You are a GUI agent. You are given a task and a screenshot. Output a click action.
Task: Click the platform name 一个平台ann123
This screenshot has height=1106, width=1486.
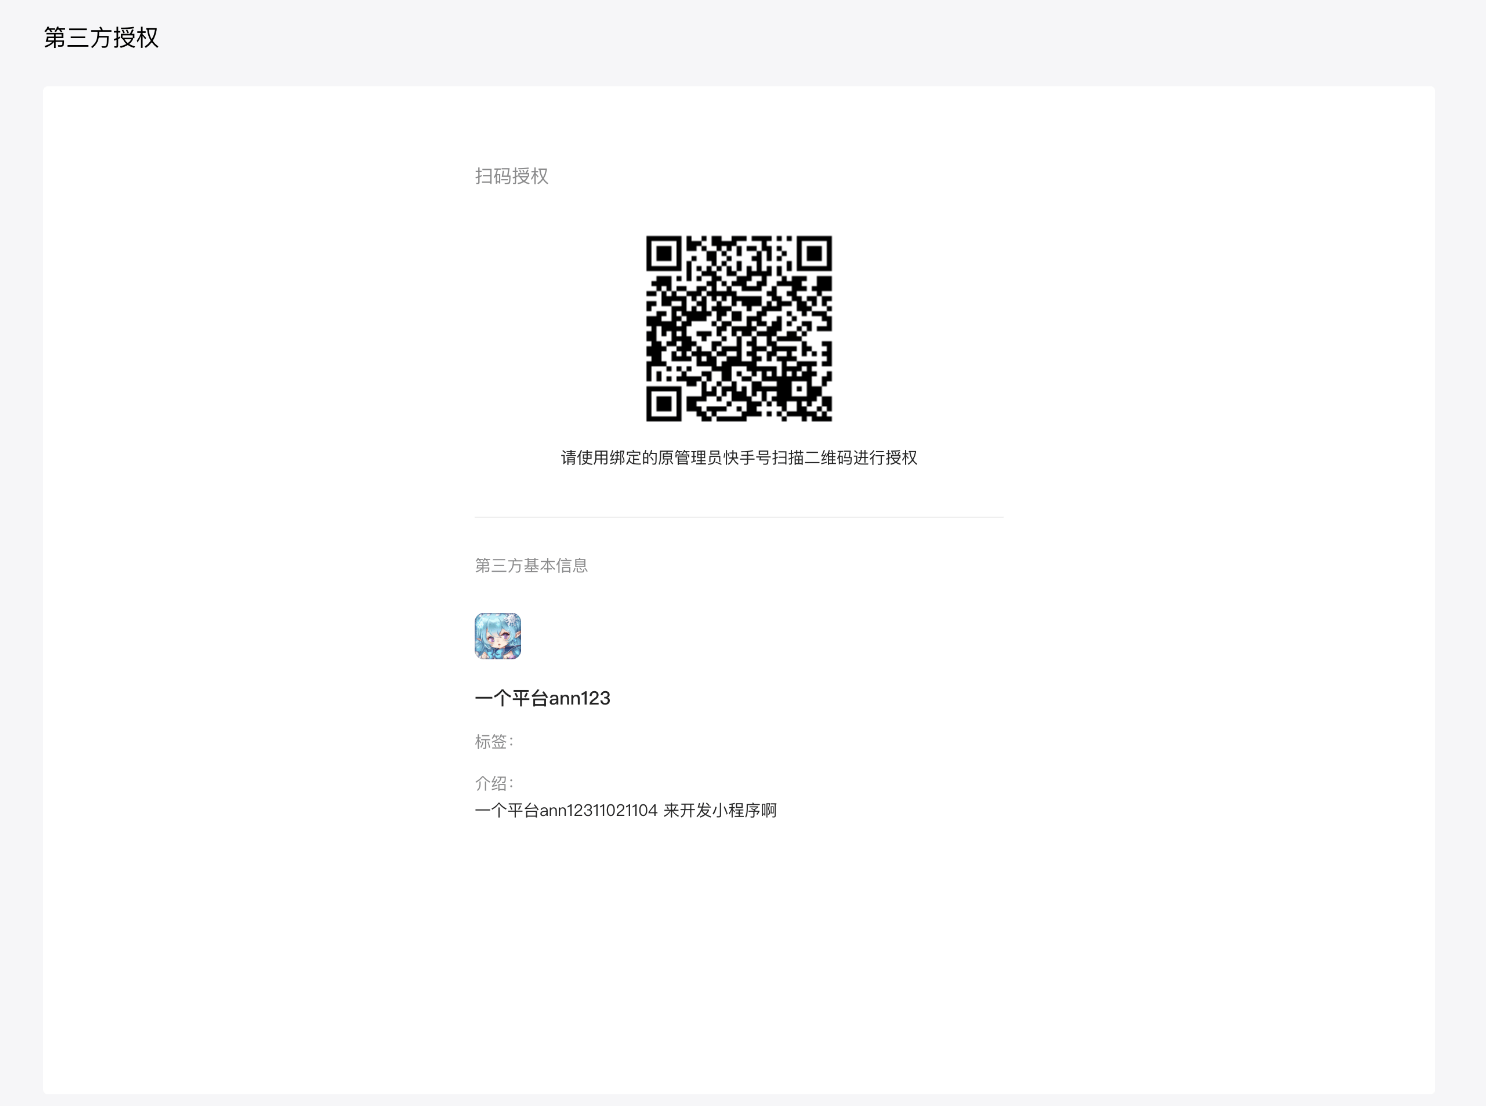542,698
